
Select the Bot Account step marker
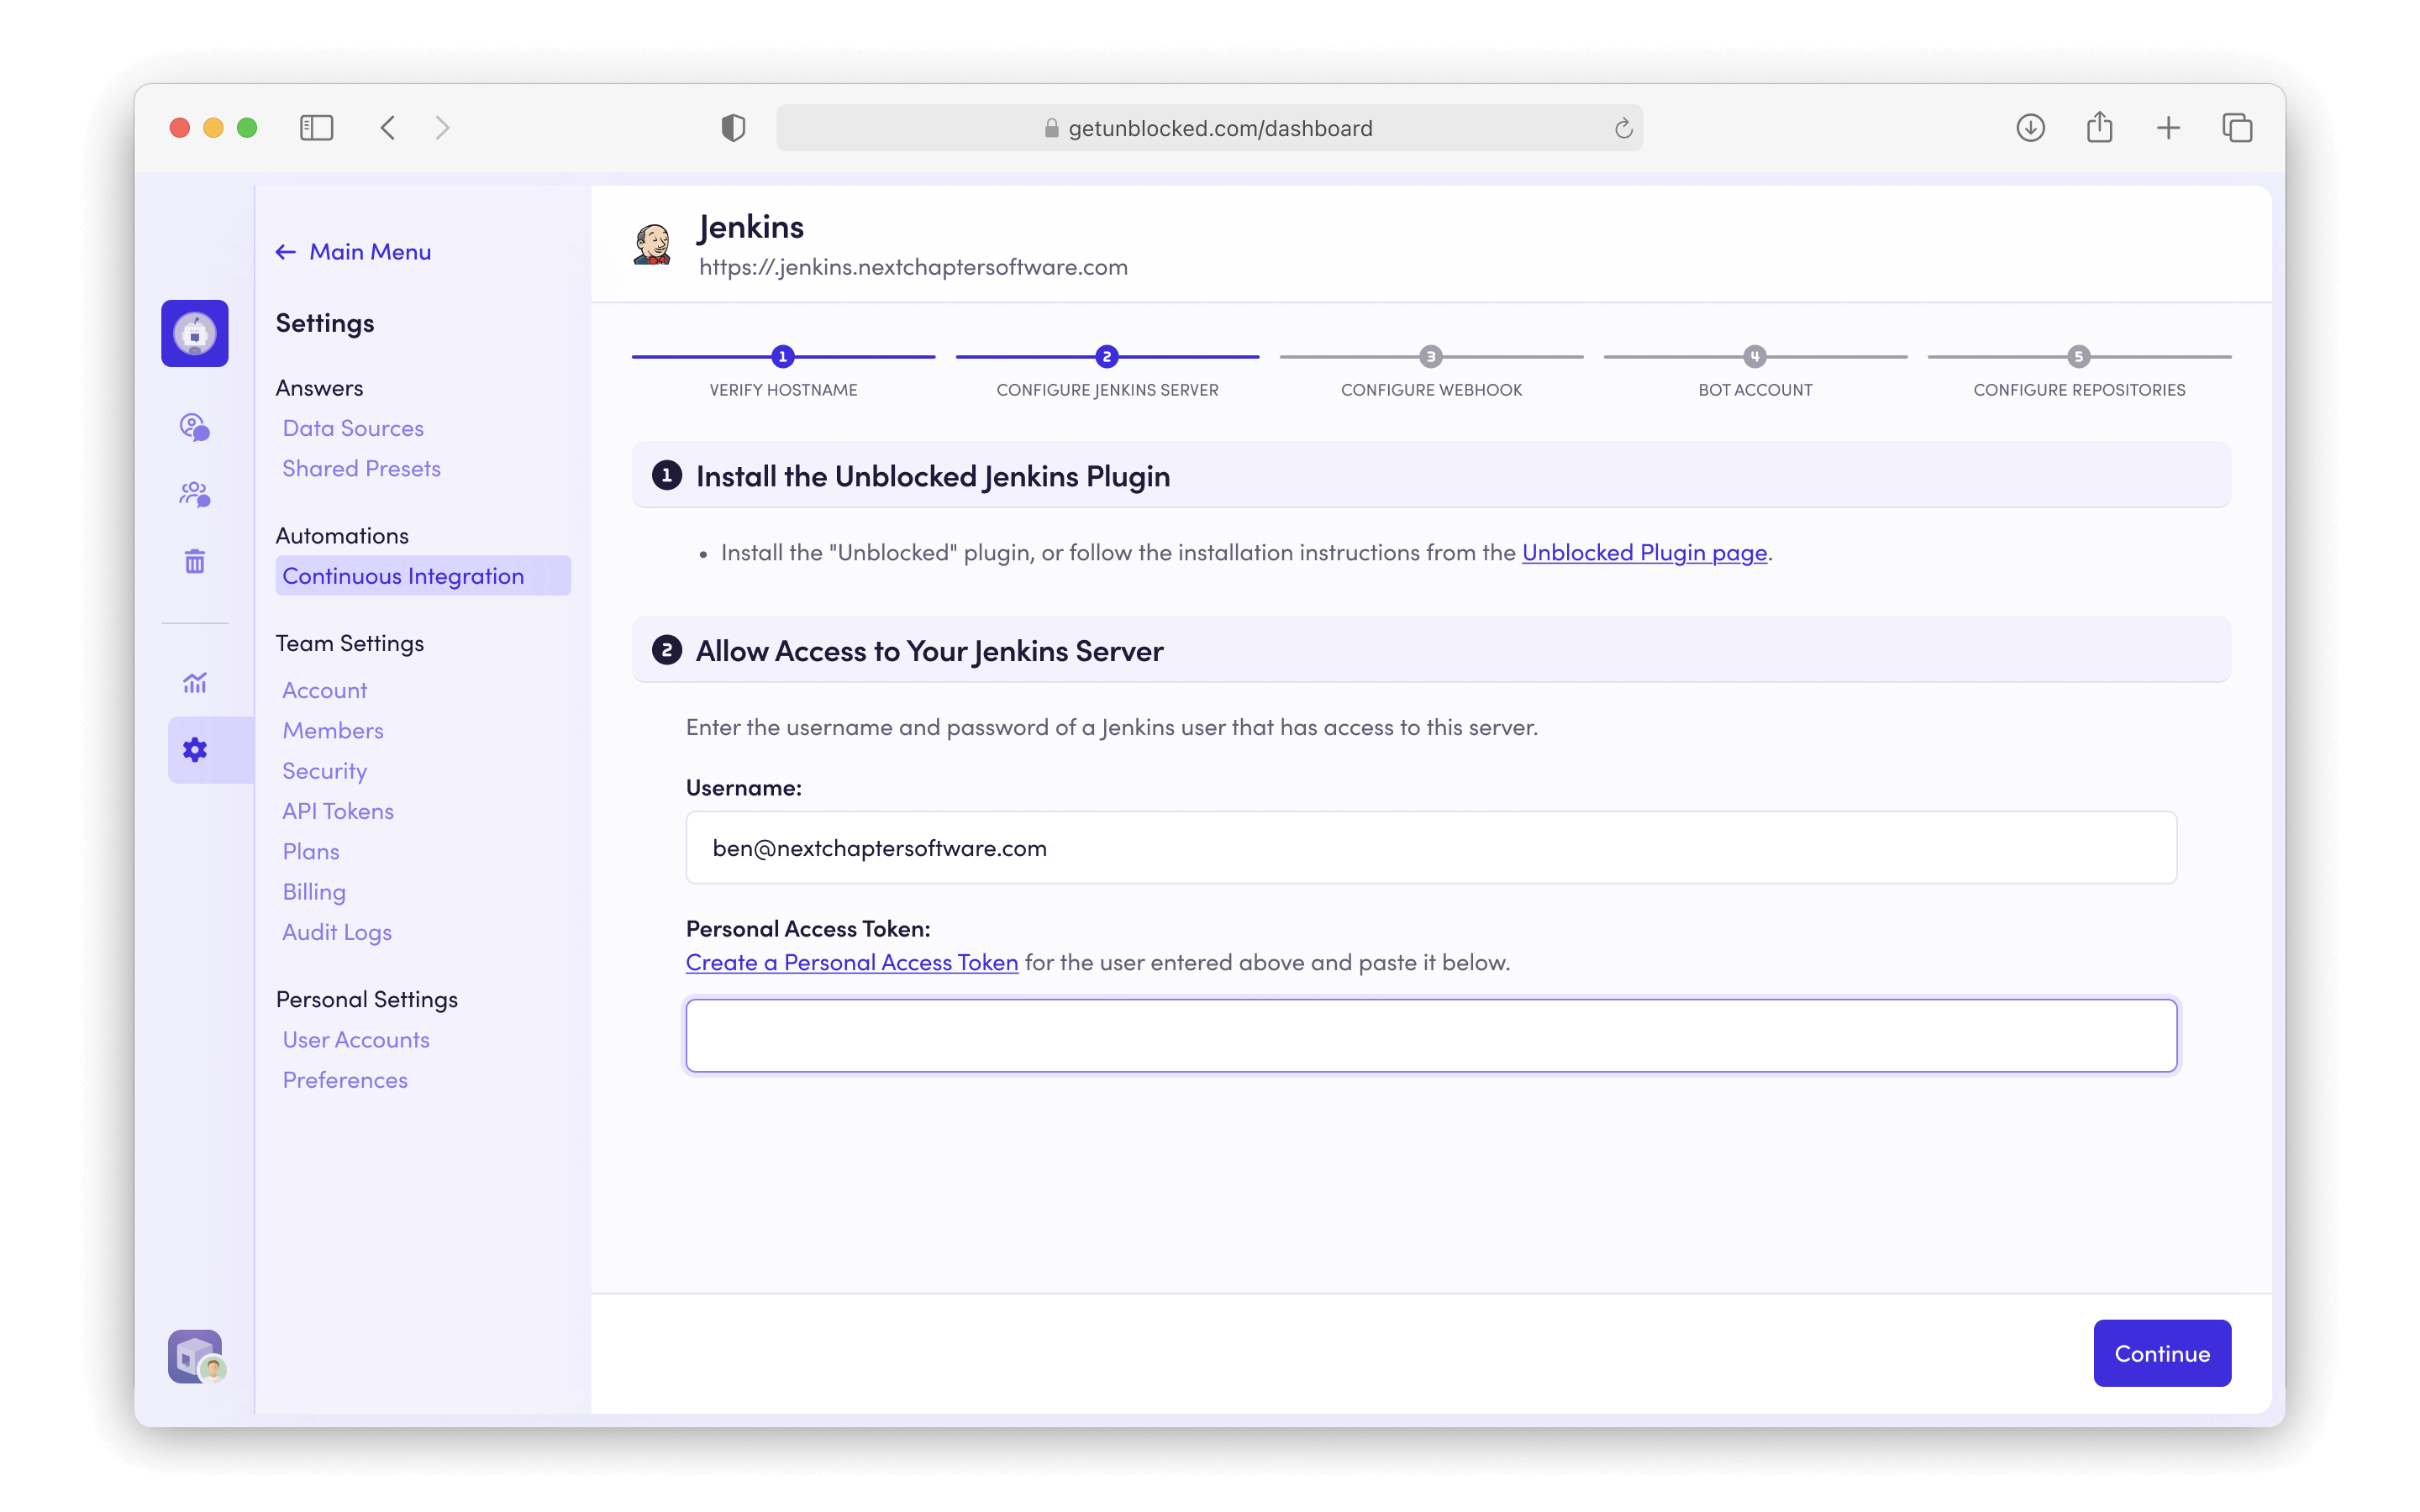[1754, 357]
